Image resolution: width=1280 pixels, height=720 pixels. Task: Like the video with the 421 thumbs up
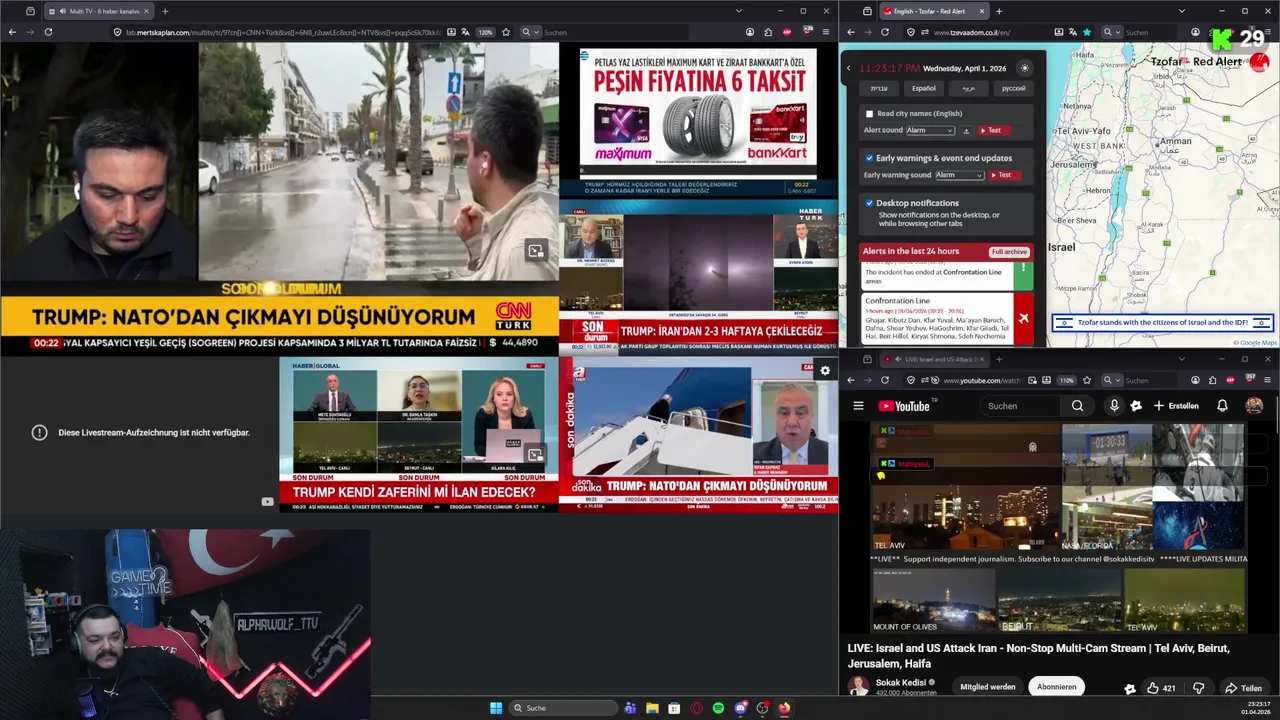[x=1163, y=688]
